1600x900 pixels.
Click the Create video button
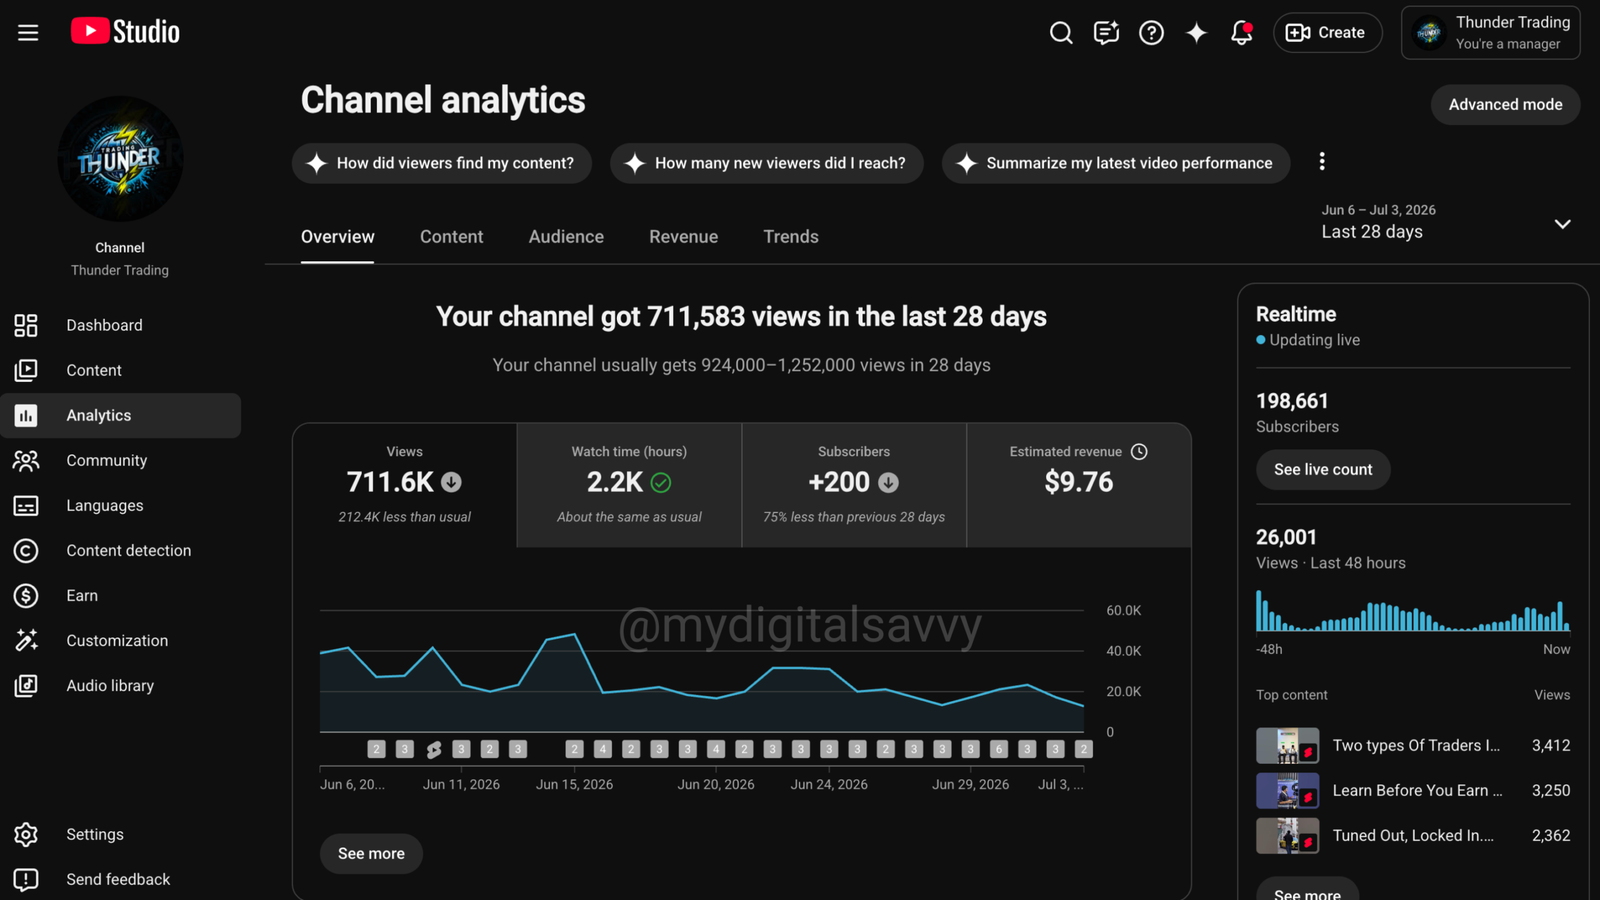[1327, 33]
